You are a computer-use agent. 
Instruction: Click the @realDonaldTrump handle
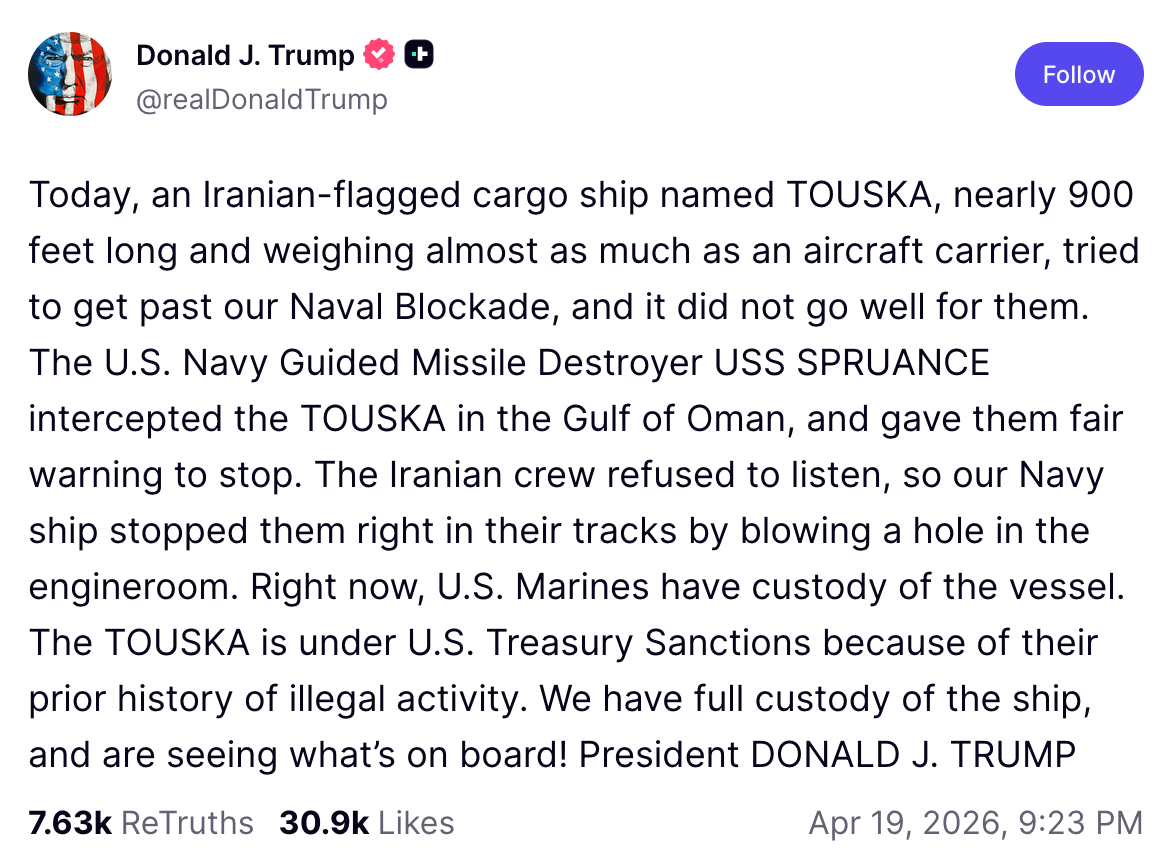261,100
